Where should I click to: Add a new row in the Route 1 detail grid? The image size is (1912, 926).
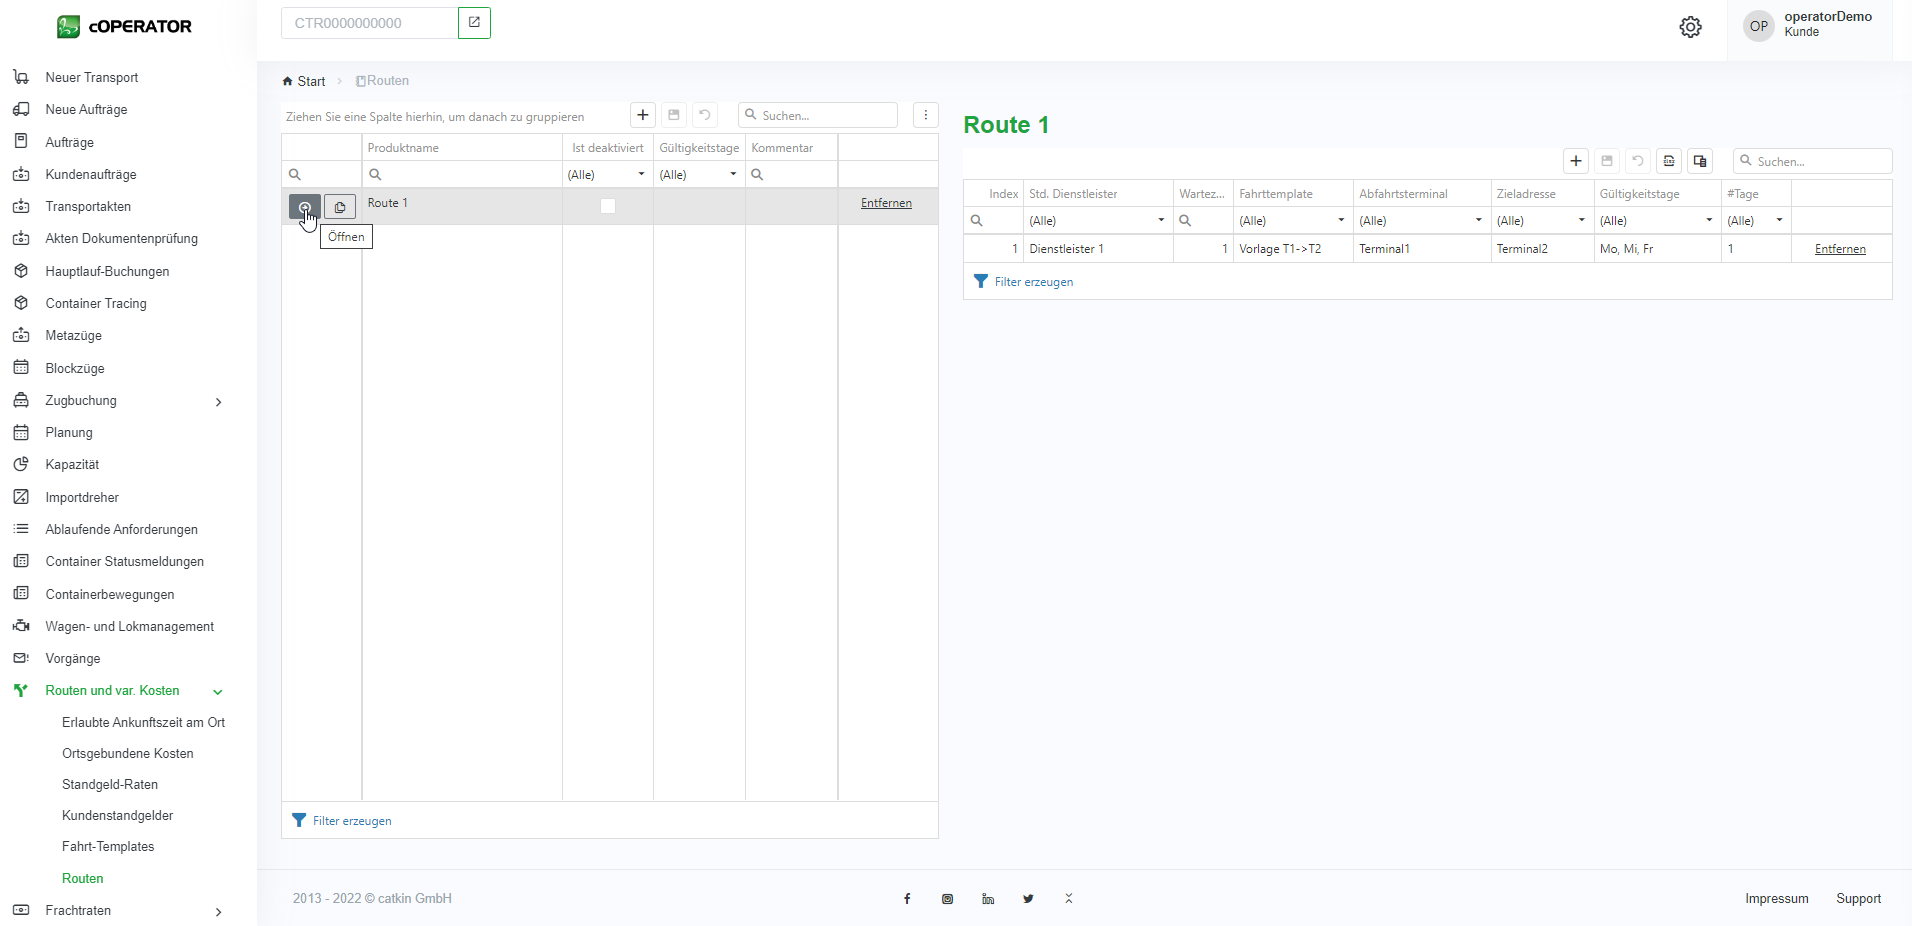(1575, 161)
